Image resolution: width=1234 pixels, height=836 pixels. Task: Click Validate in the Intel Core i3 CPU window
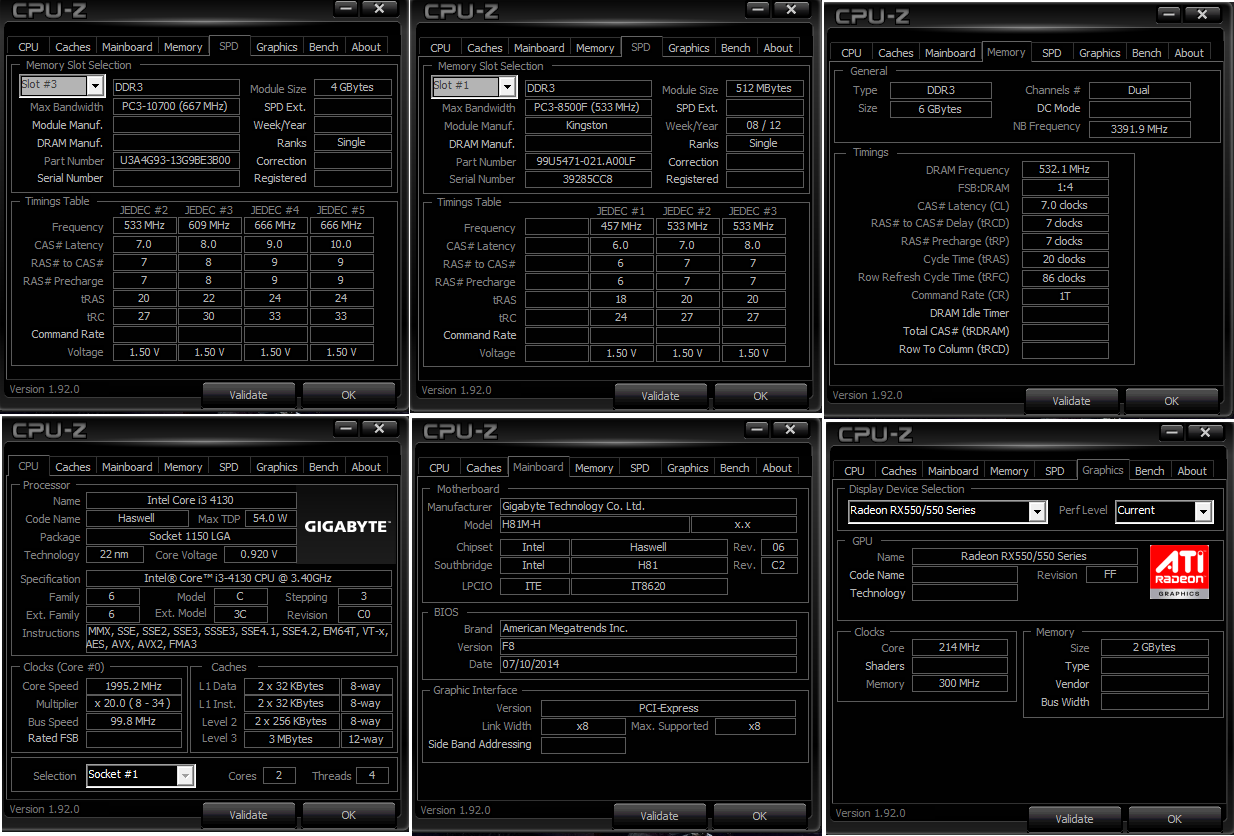tap(248, 815)
